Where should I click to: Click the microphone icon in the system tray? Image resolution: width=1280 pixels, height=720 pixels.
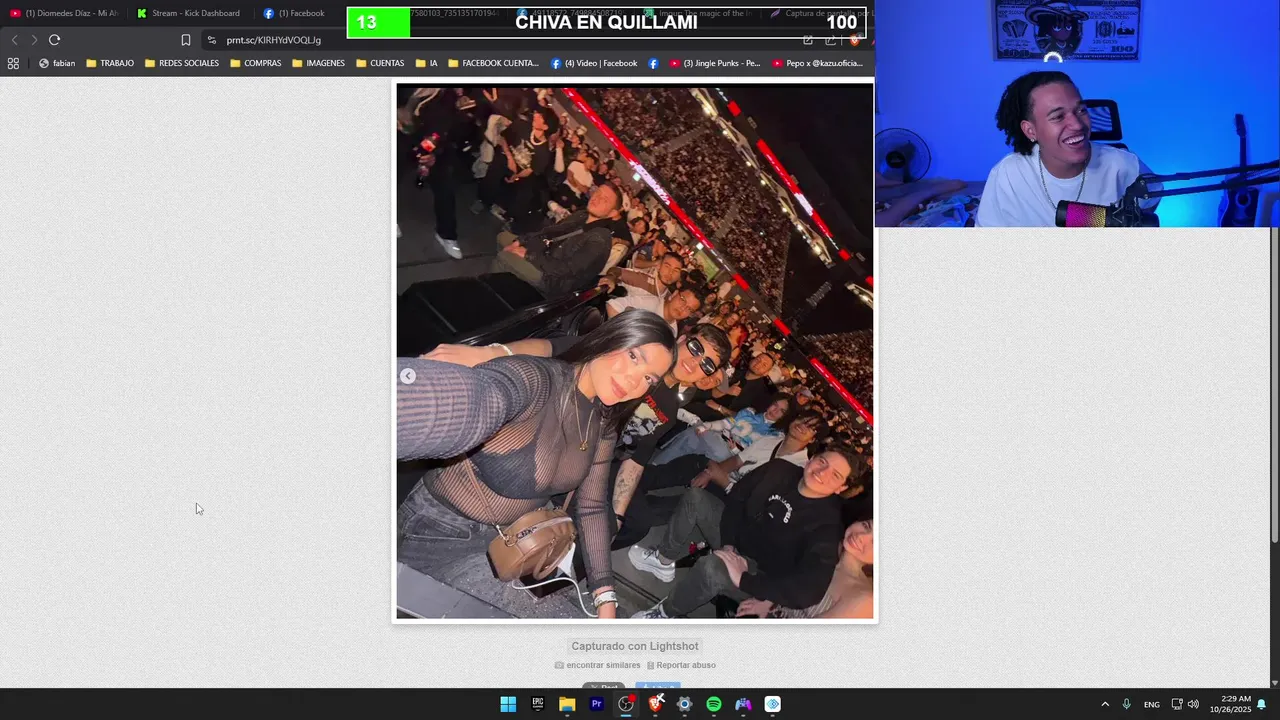(x=1127, y=704)
